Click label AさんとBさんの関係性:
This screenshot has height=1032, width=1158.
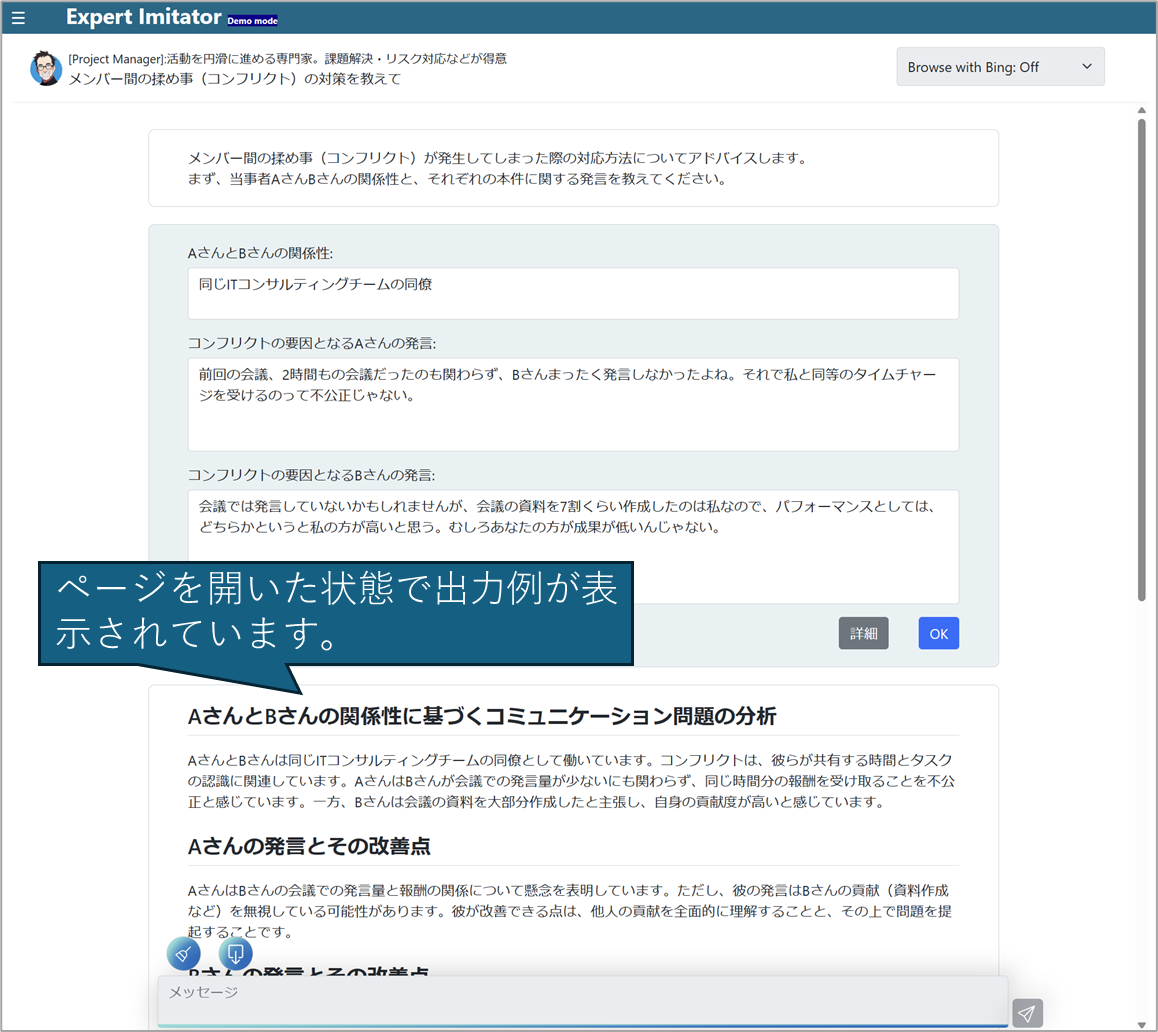(x=260, y=253)
